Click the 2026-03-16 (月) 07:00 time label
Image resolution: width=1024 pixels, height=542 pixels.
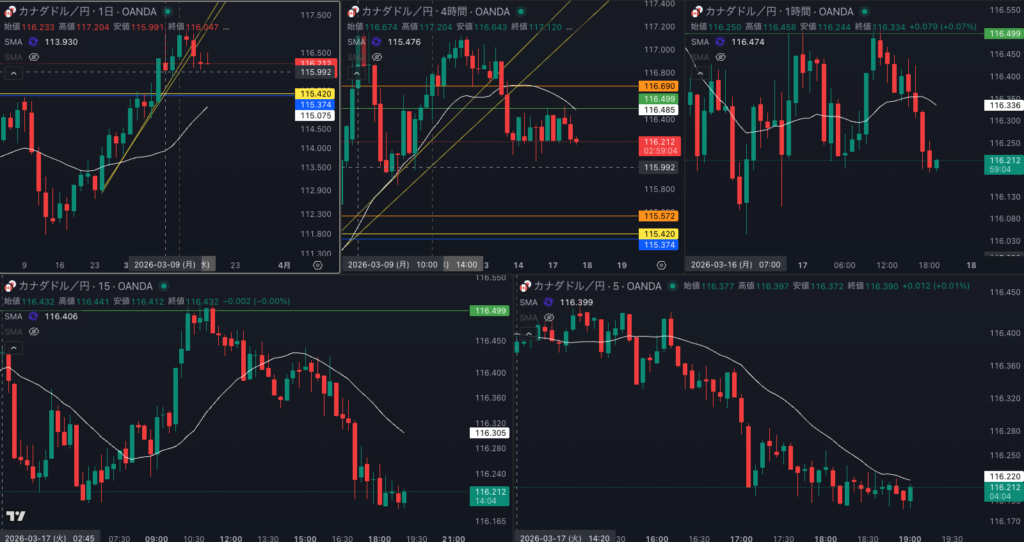[x=736, y=265]
